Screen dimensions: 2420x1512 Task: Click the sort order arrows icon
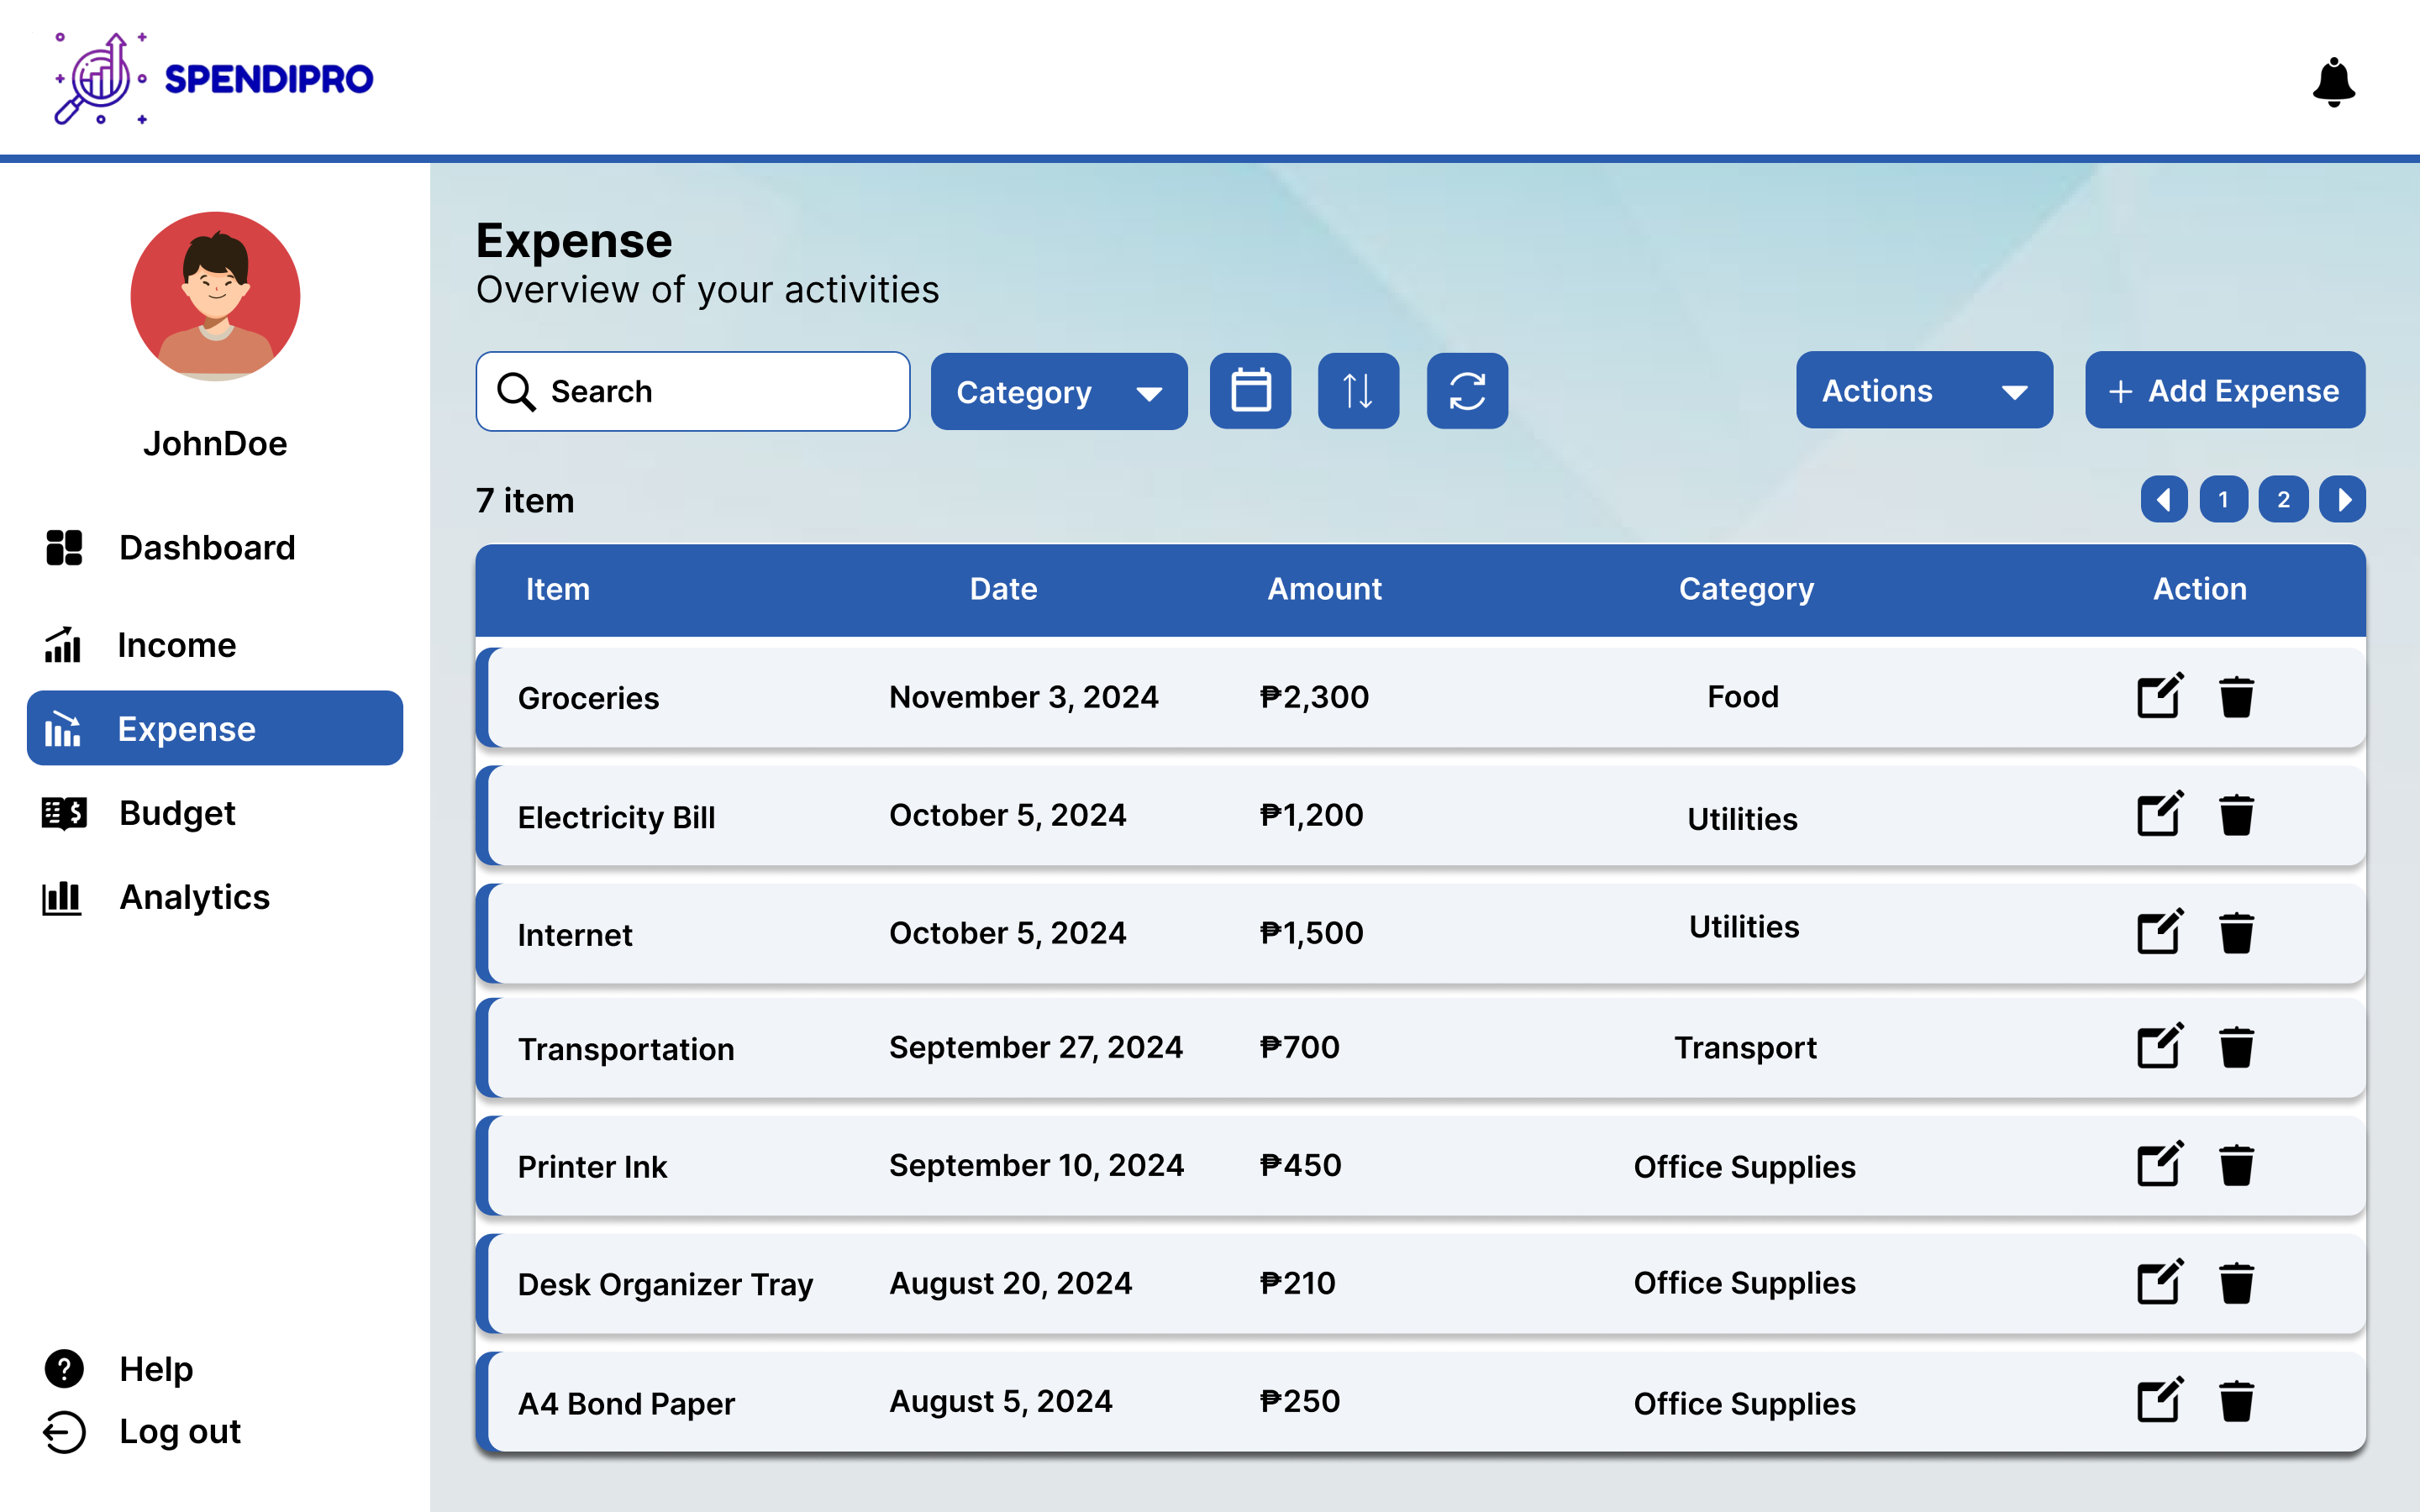[1357, 391]
